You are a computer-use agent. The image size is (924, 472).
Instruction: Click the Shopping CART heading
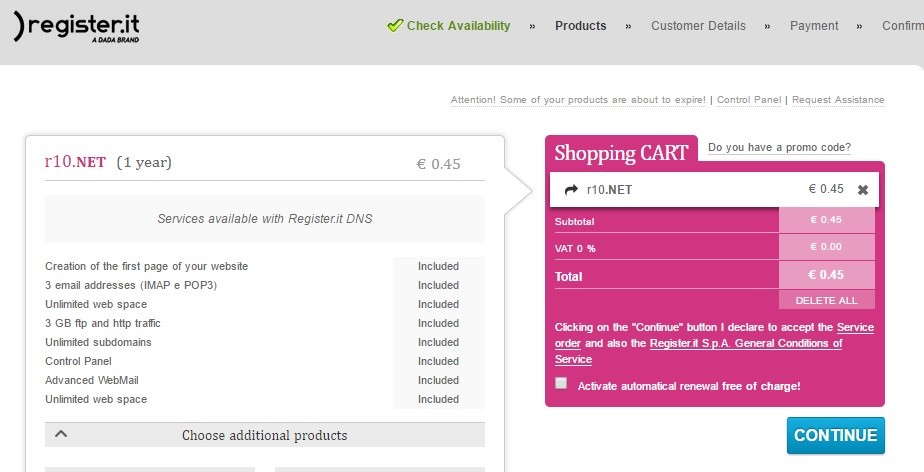click(x=621, y=153)
